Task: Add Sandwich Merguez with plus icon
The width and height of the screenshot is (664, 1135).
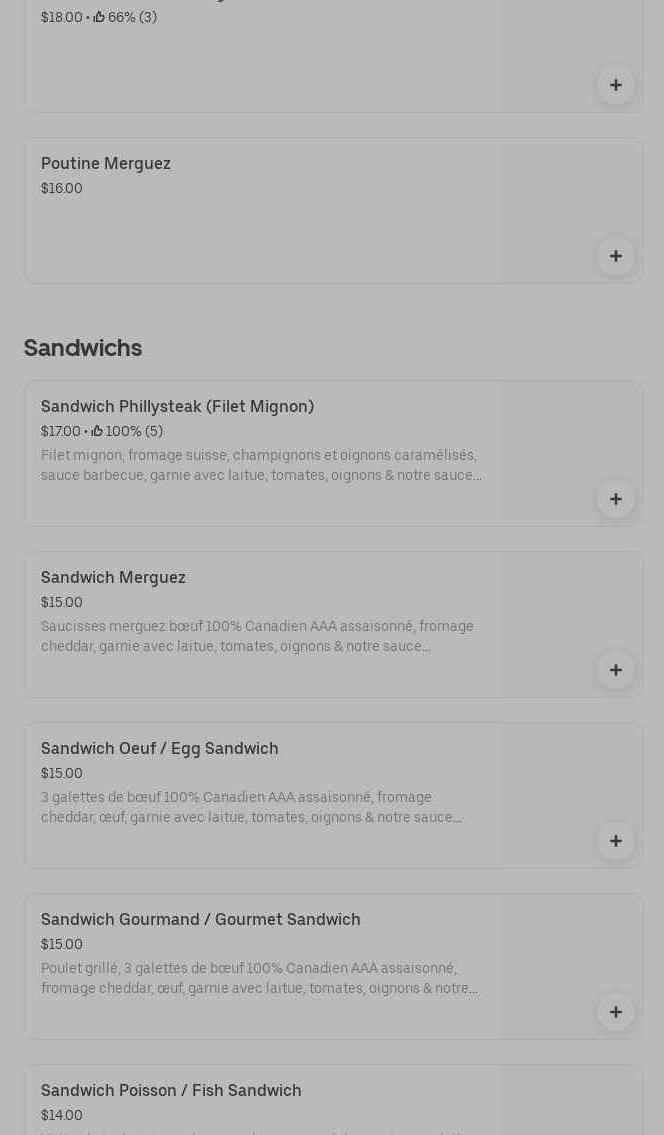Action: 615,670
